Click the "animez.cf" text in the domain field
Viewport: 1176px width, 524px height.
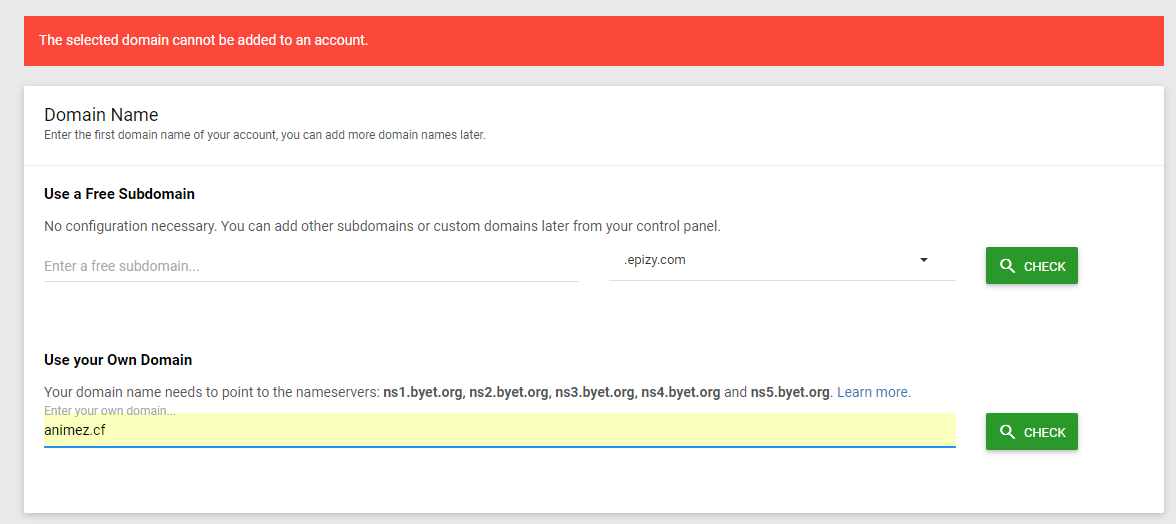[75, 431]
